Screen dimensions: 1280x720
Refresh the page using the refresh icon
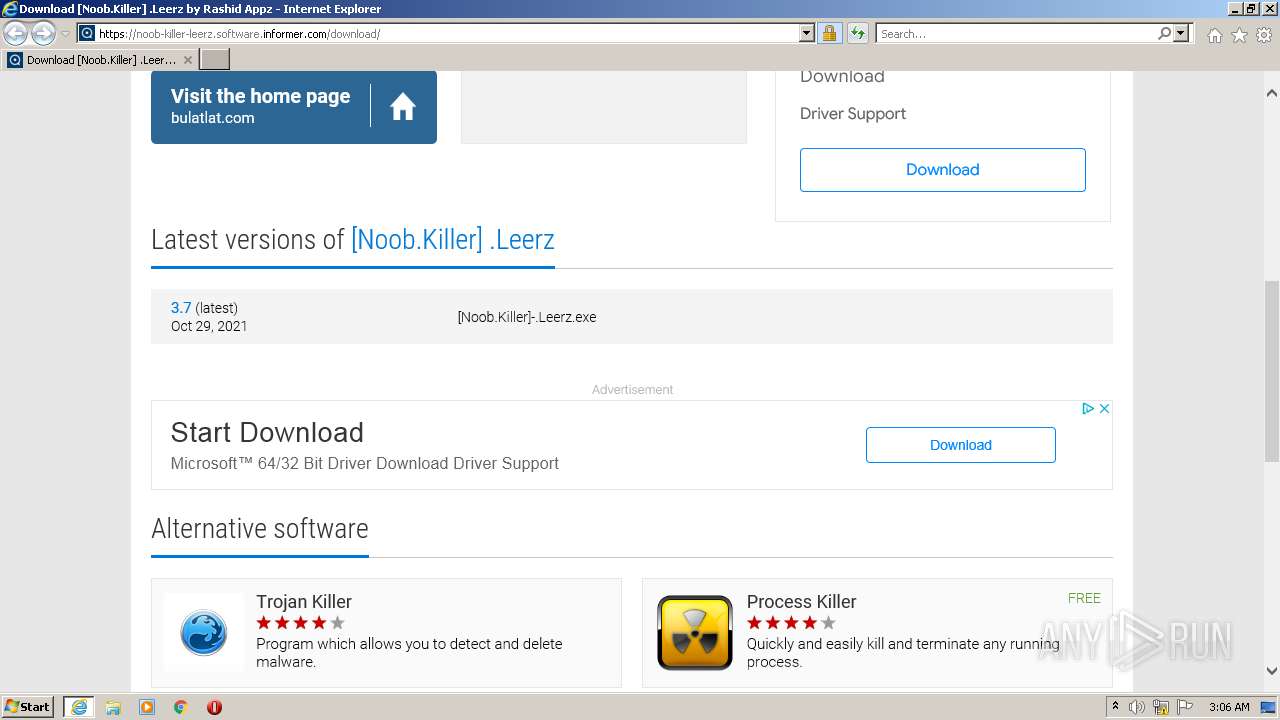pos(857,33)
